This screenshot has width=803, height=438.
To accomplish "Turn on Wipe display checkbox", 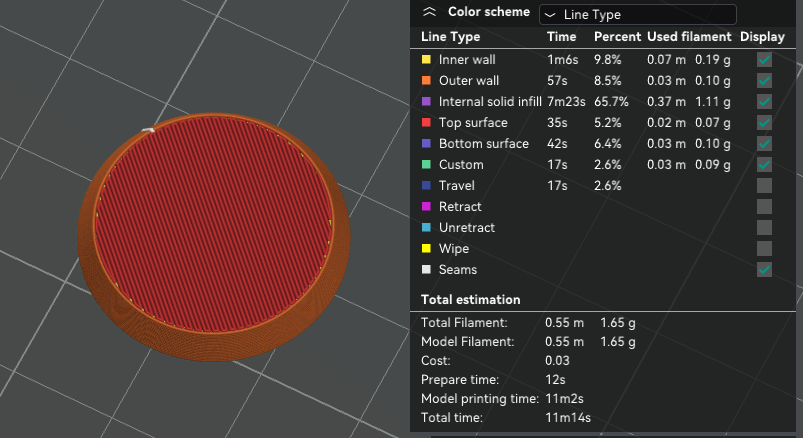I will click(x=764, y=249).
